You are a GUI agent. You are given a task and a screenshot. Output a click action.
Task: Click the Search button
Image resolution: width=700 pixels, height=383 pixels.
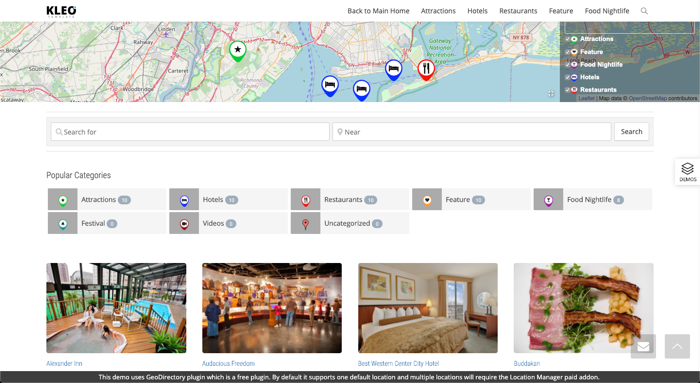[x=631, y=132]
